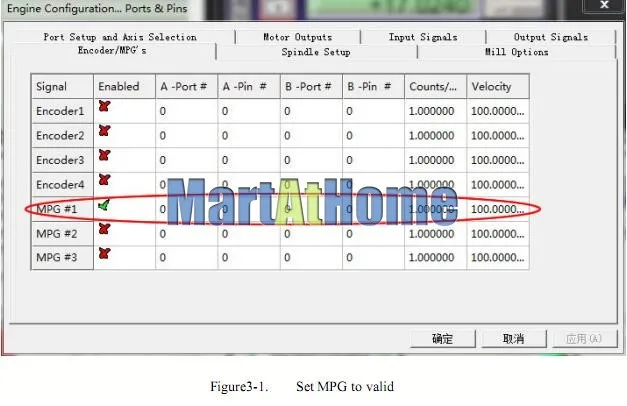Switch to Motor Outputs tab

pos(298,37)
